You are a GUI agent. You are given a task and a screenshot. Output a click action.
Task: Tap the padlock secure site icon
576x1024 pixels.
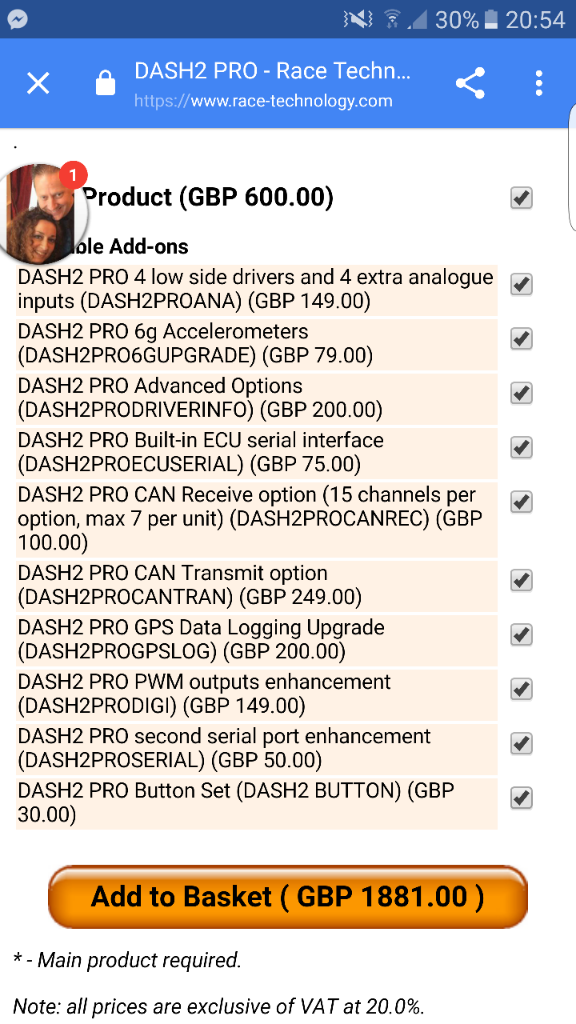(105, 84)
